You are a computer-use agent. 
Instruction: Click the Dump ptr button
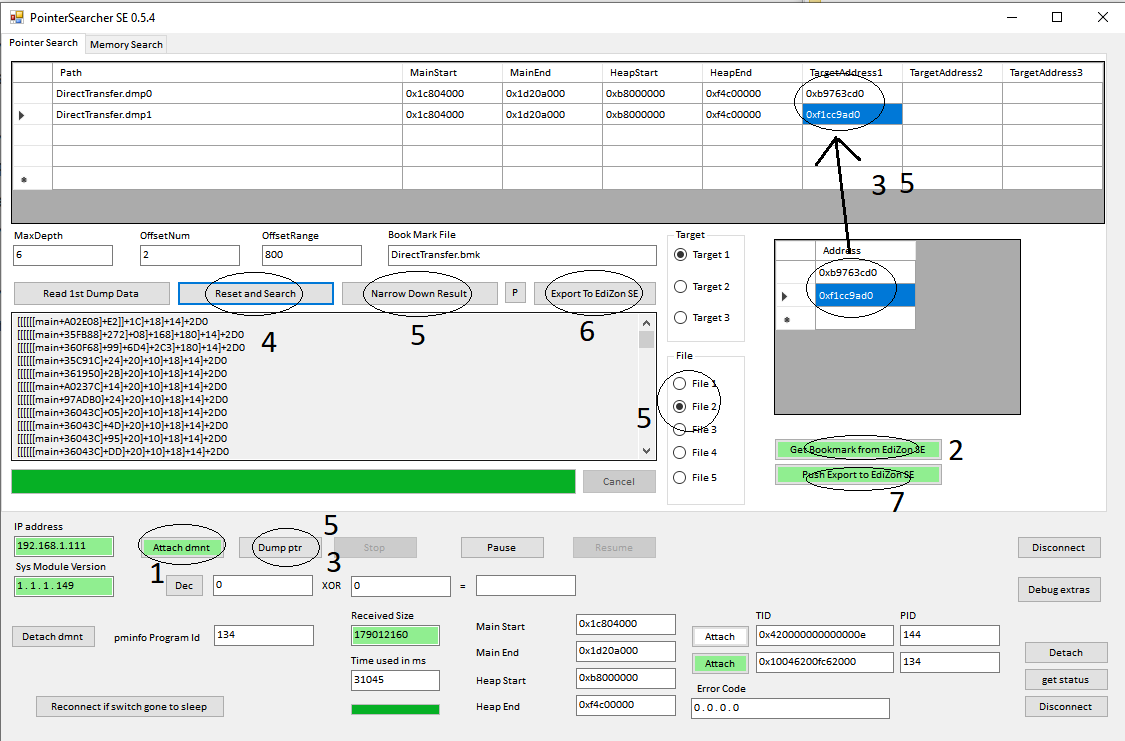pyautogui.click(x=279, y=547)
